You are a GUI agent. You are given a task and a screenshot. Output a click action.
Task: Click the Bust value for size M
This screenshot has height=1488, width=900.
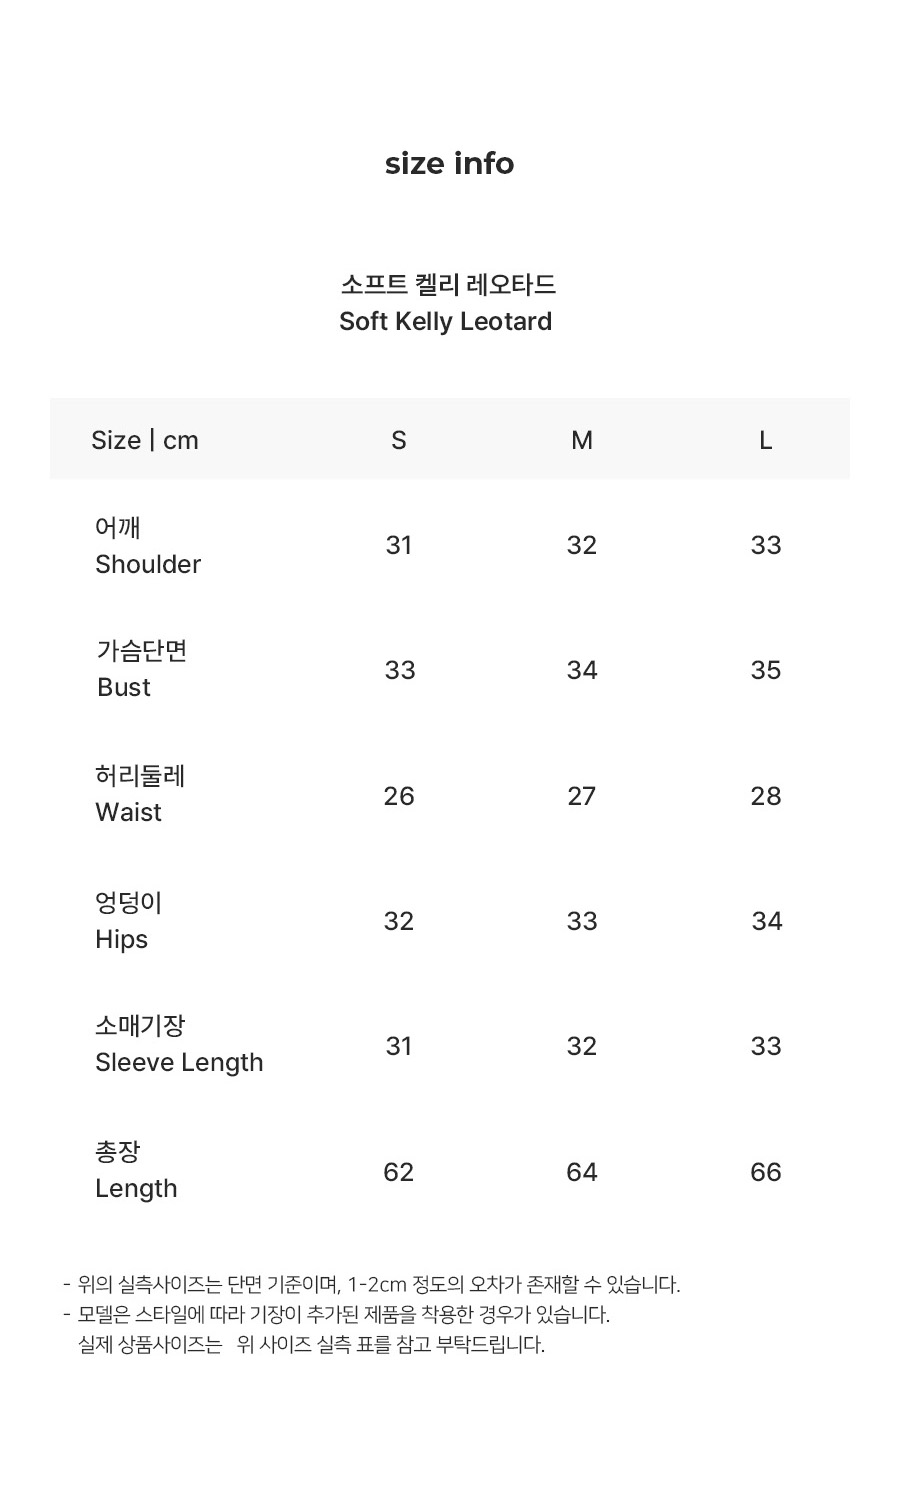click(x=582, y=670)
